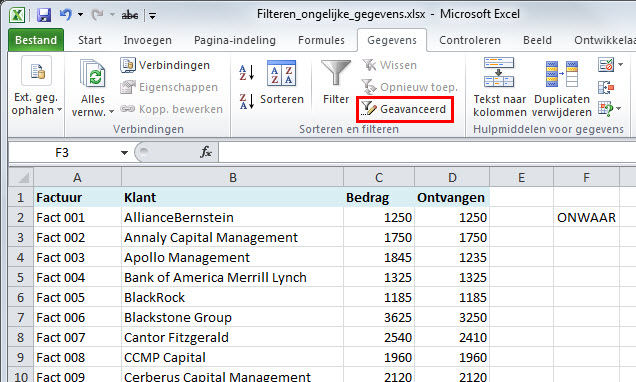
Task: Run spelling check abc icon
Action: click(x=130, y=15)
